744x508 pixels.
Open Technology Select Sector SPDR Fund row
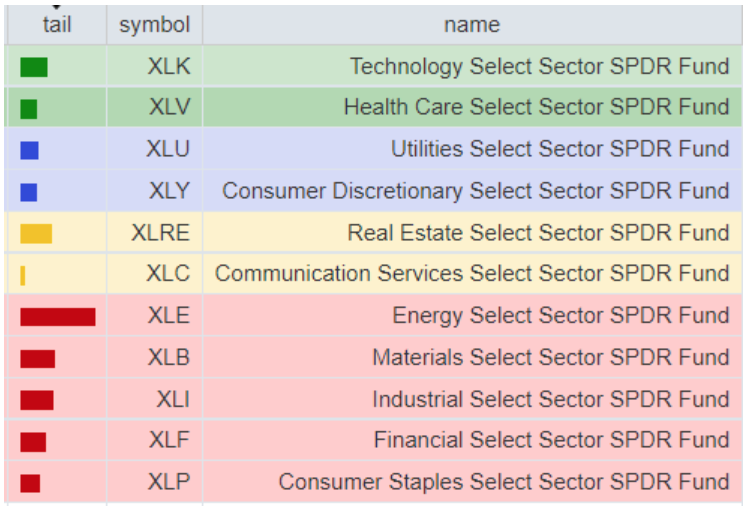point(539,67)
